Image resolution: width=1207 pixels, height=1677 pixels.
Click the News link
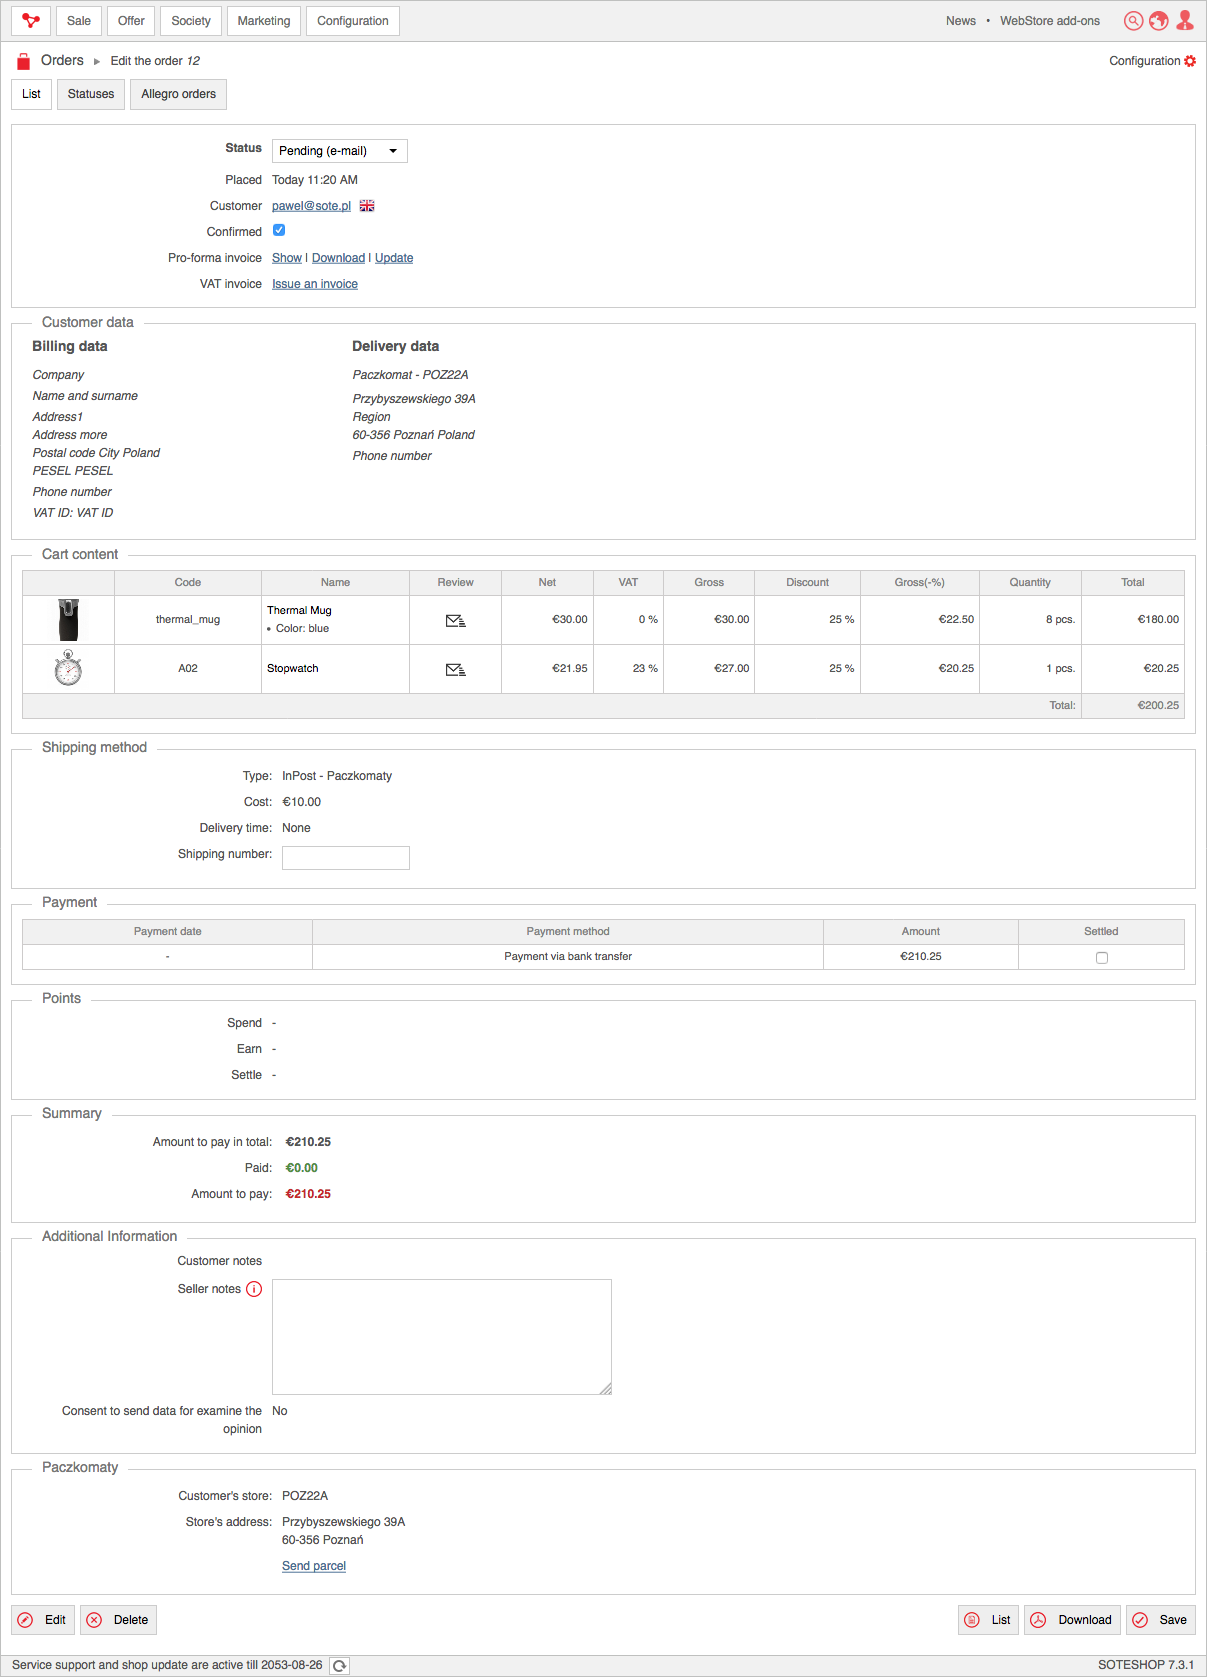pyautogui.click(x=961, y=21)
